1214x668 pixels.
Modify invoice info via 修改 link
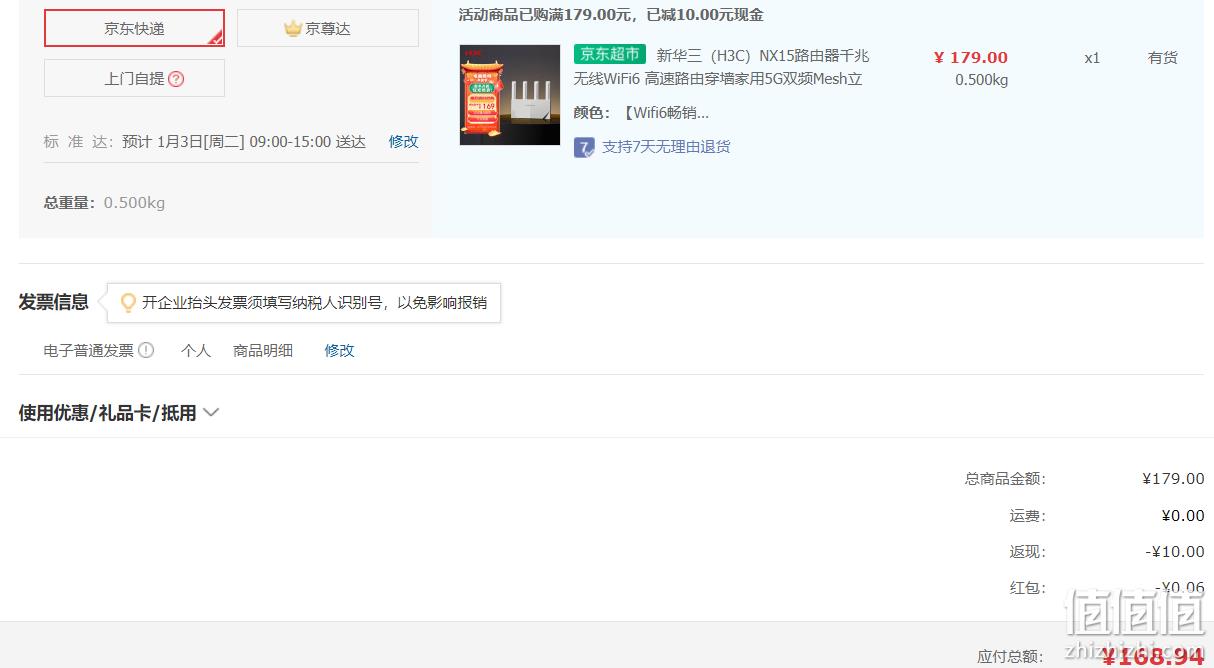tap(339, 351)
